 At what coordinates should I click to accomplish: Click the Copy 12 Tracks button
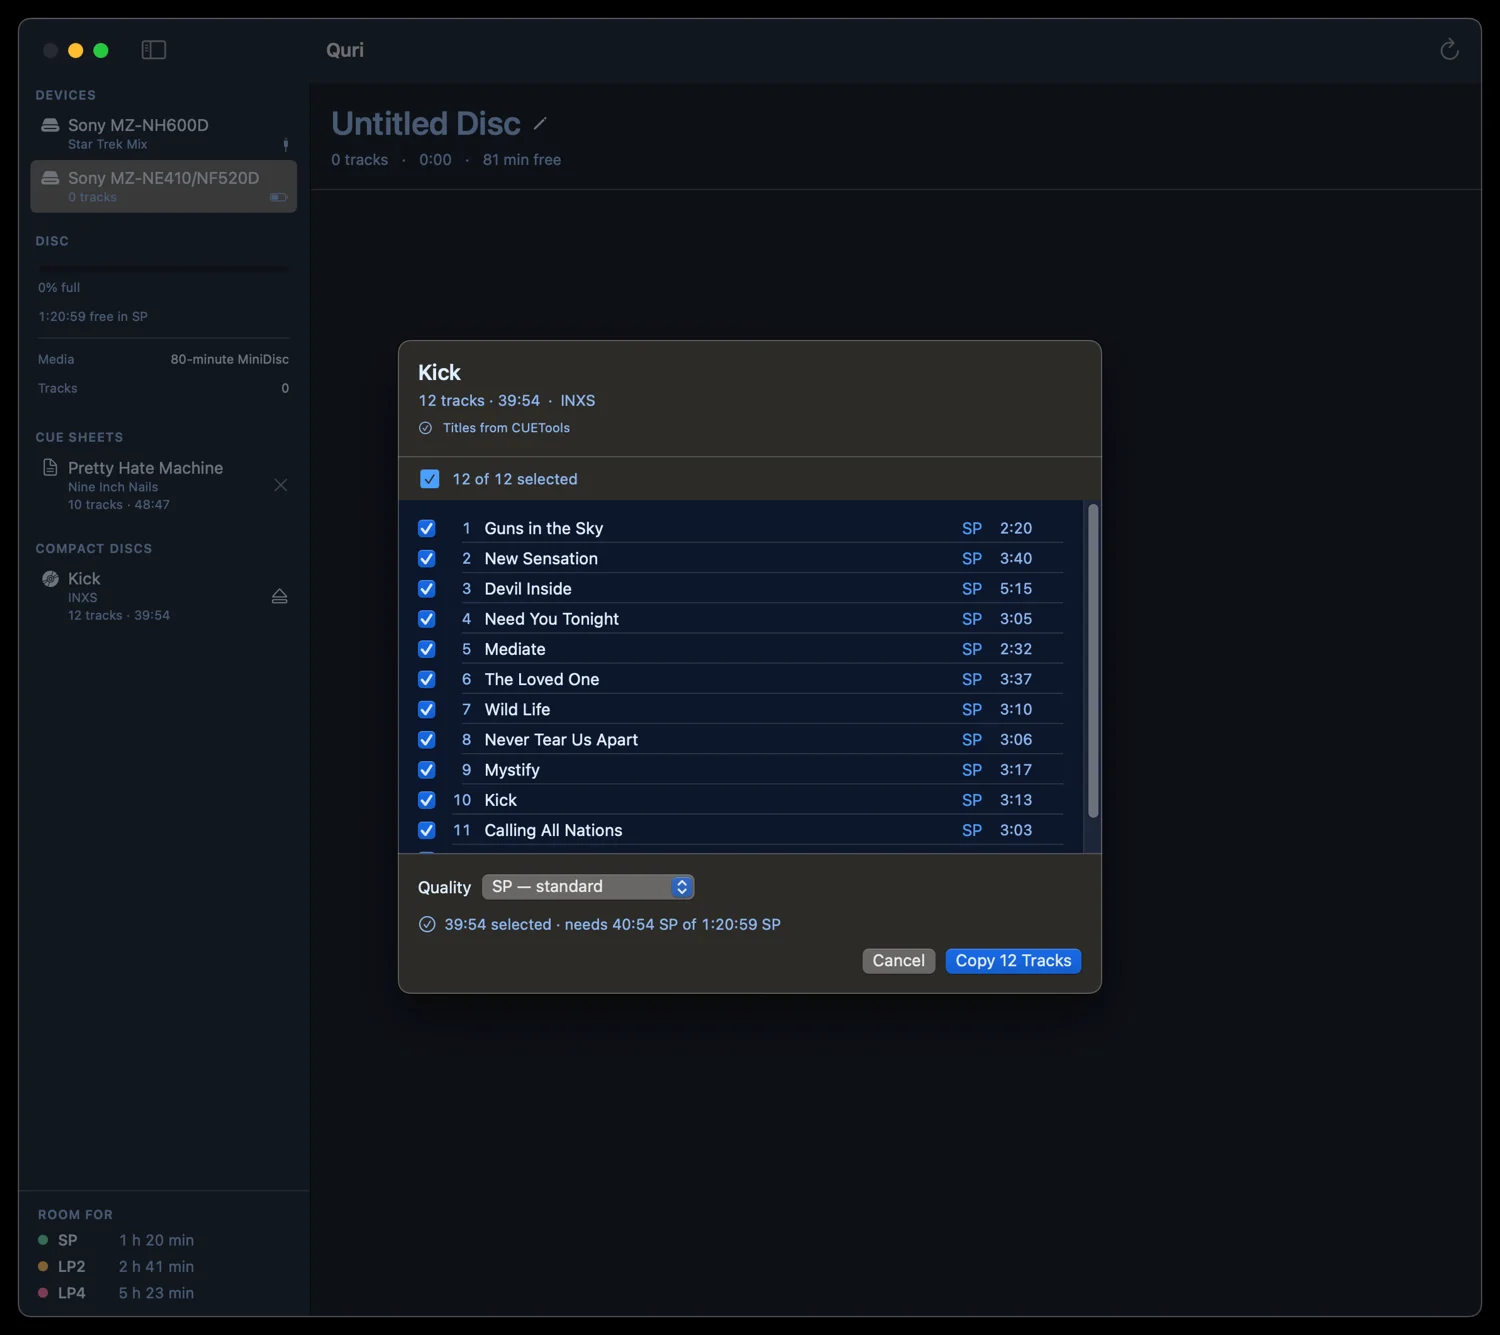click(1013, 961)
